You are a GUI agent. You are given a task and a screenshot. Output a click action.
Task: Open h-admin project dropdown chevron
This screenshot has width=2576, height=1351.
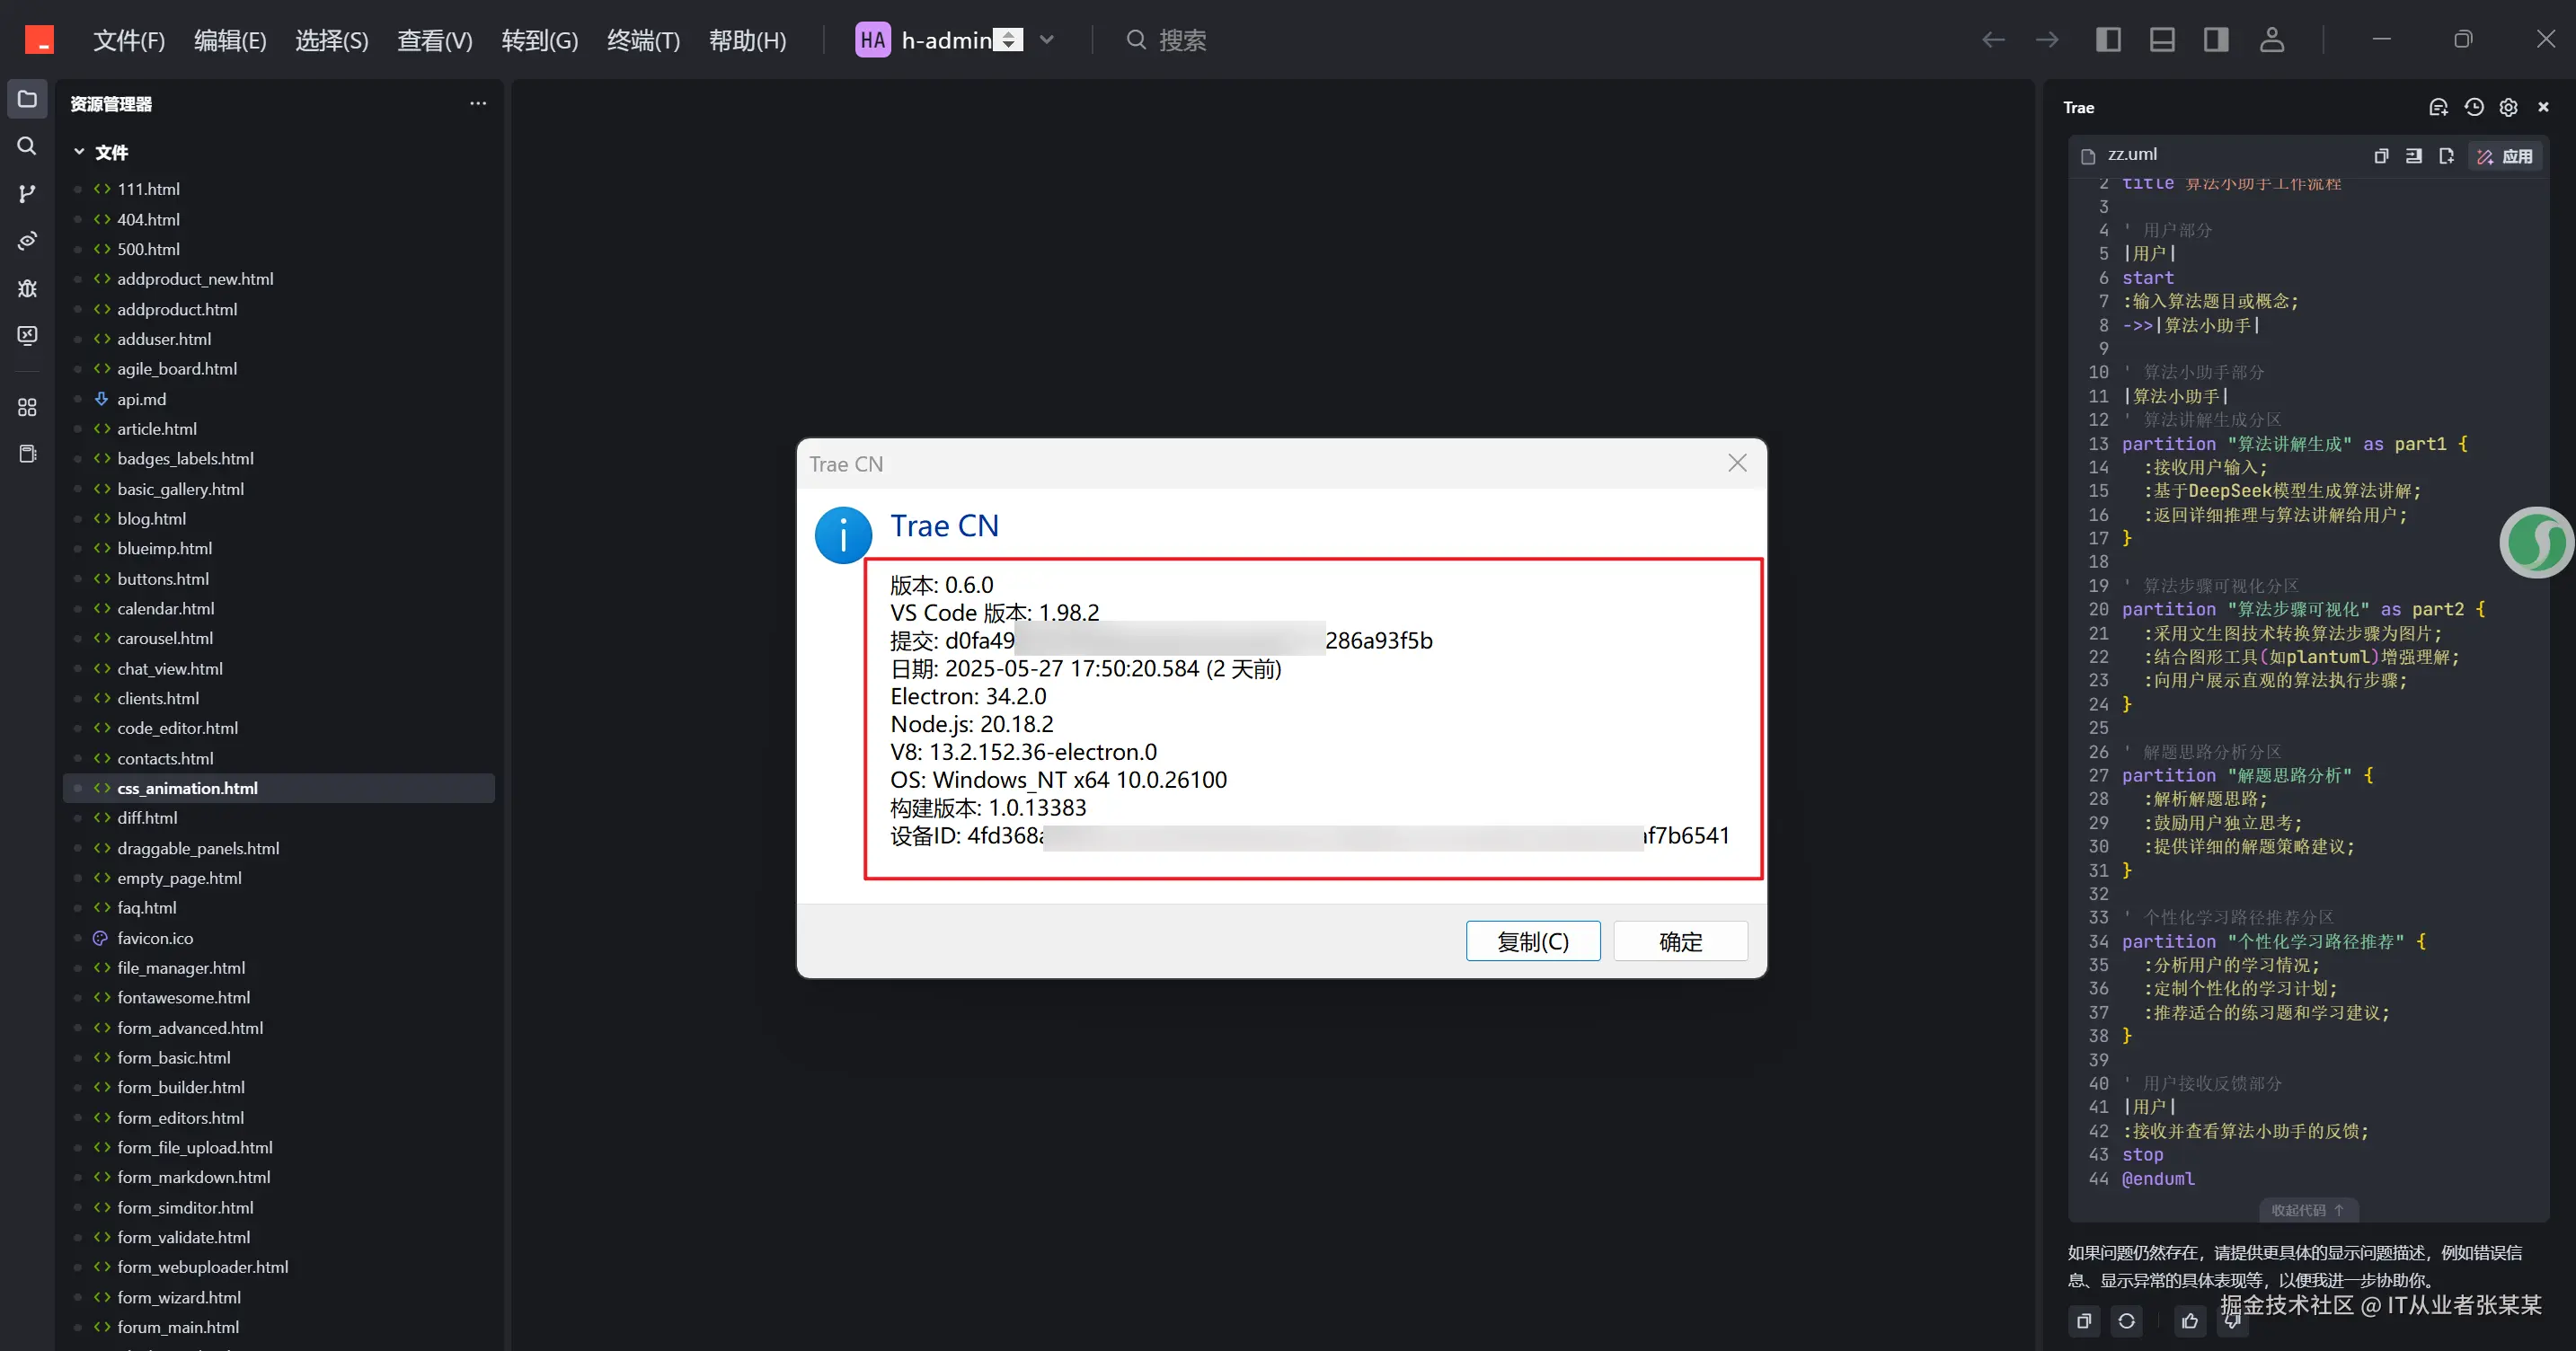pos(1047,40)
